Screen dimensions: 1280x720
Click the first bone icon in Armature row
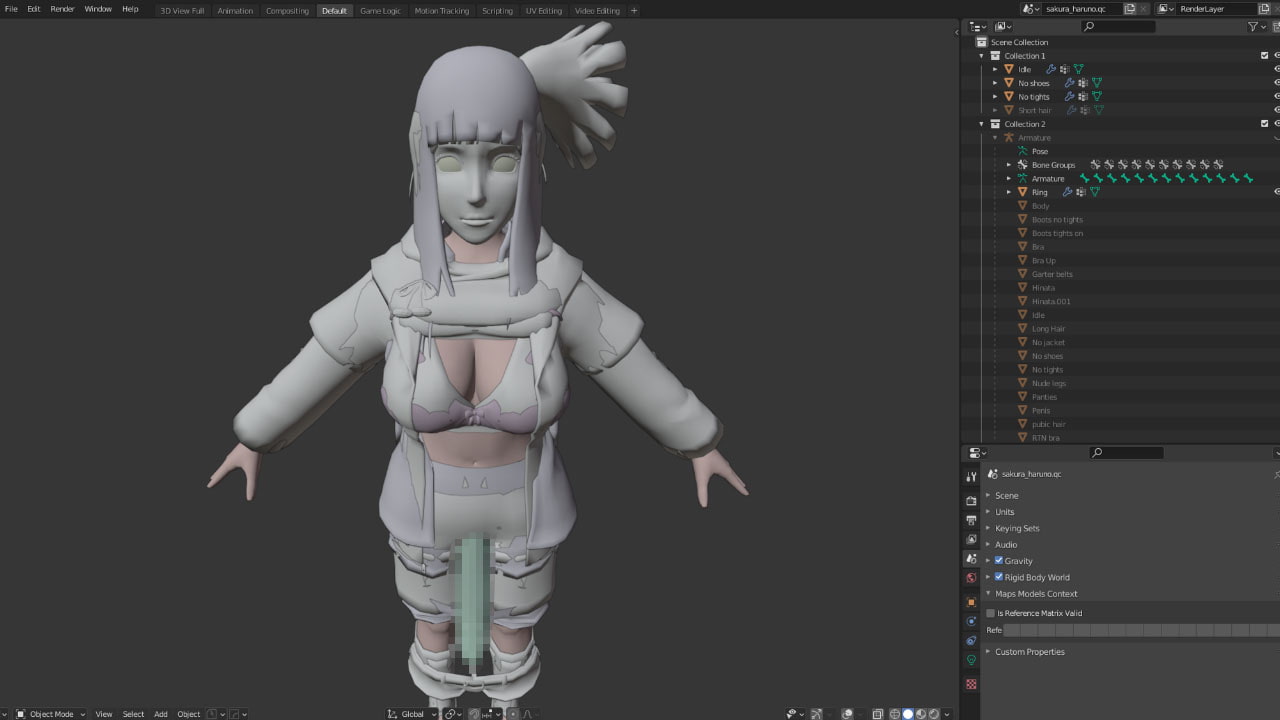pos(1084,178)
